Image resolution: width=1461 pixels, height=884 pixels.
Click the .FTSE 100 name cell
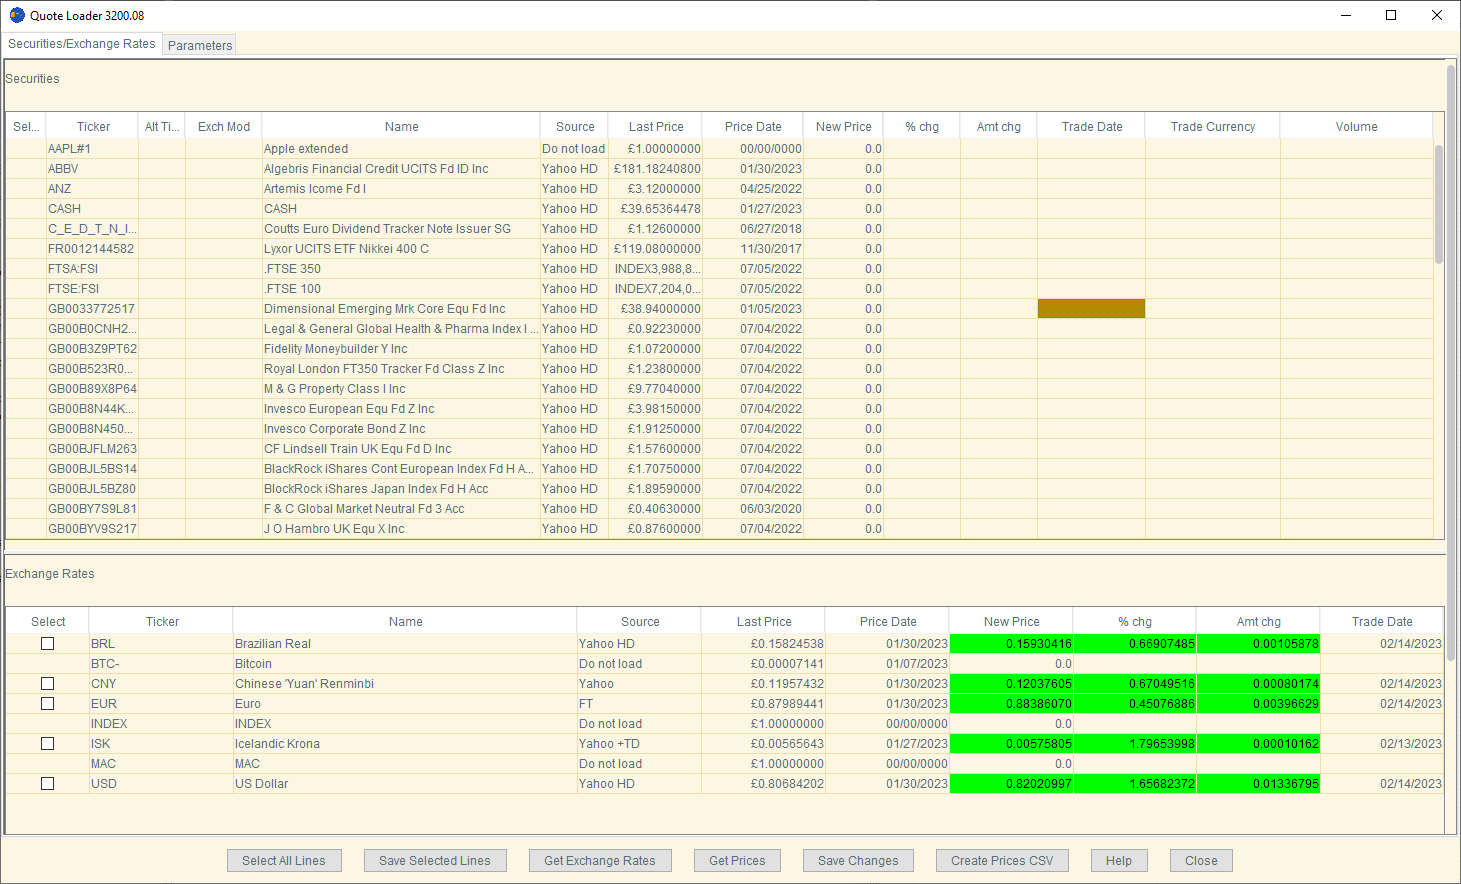(x=401, y=289)
